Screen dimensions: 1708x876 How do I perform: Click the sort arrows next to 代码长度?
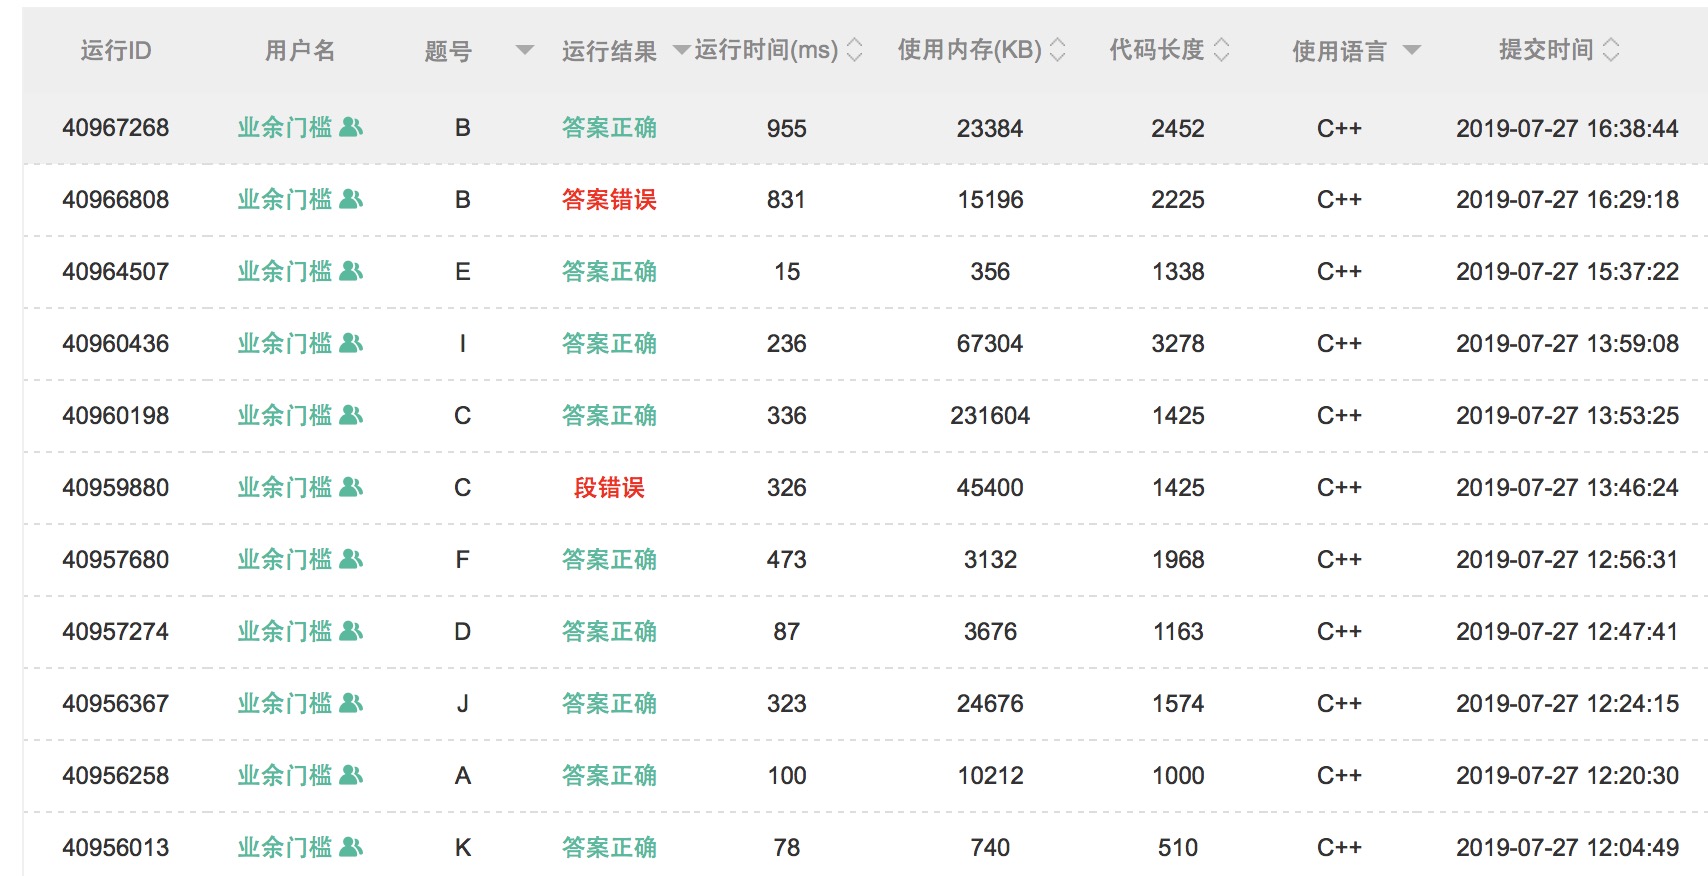click(x=1221, y=50)
